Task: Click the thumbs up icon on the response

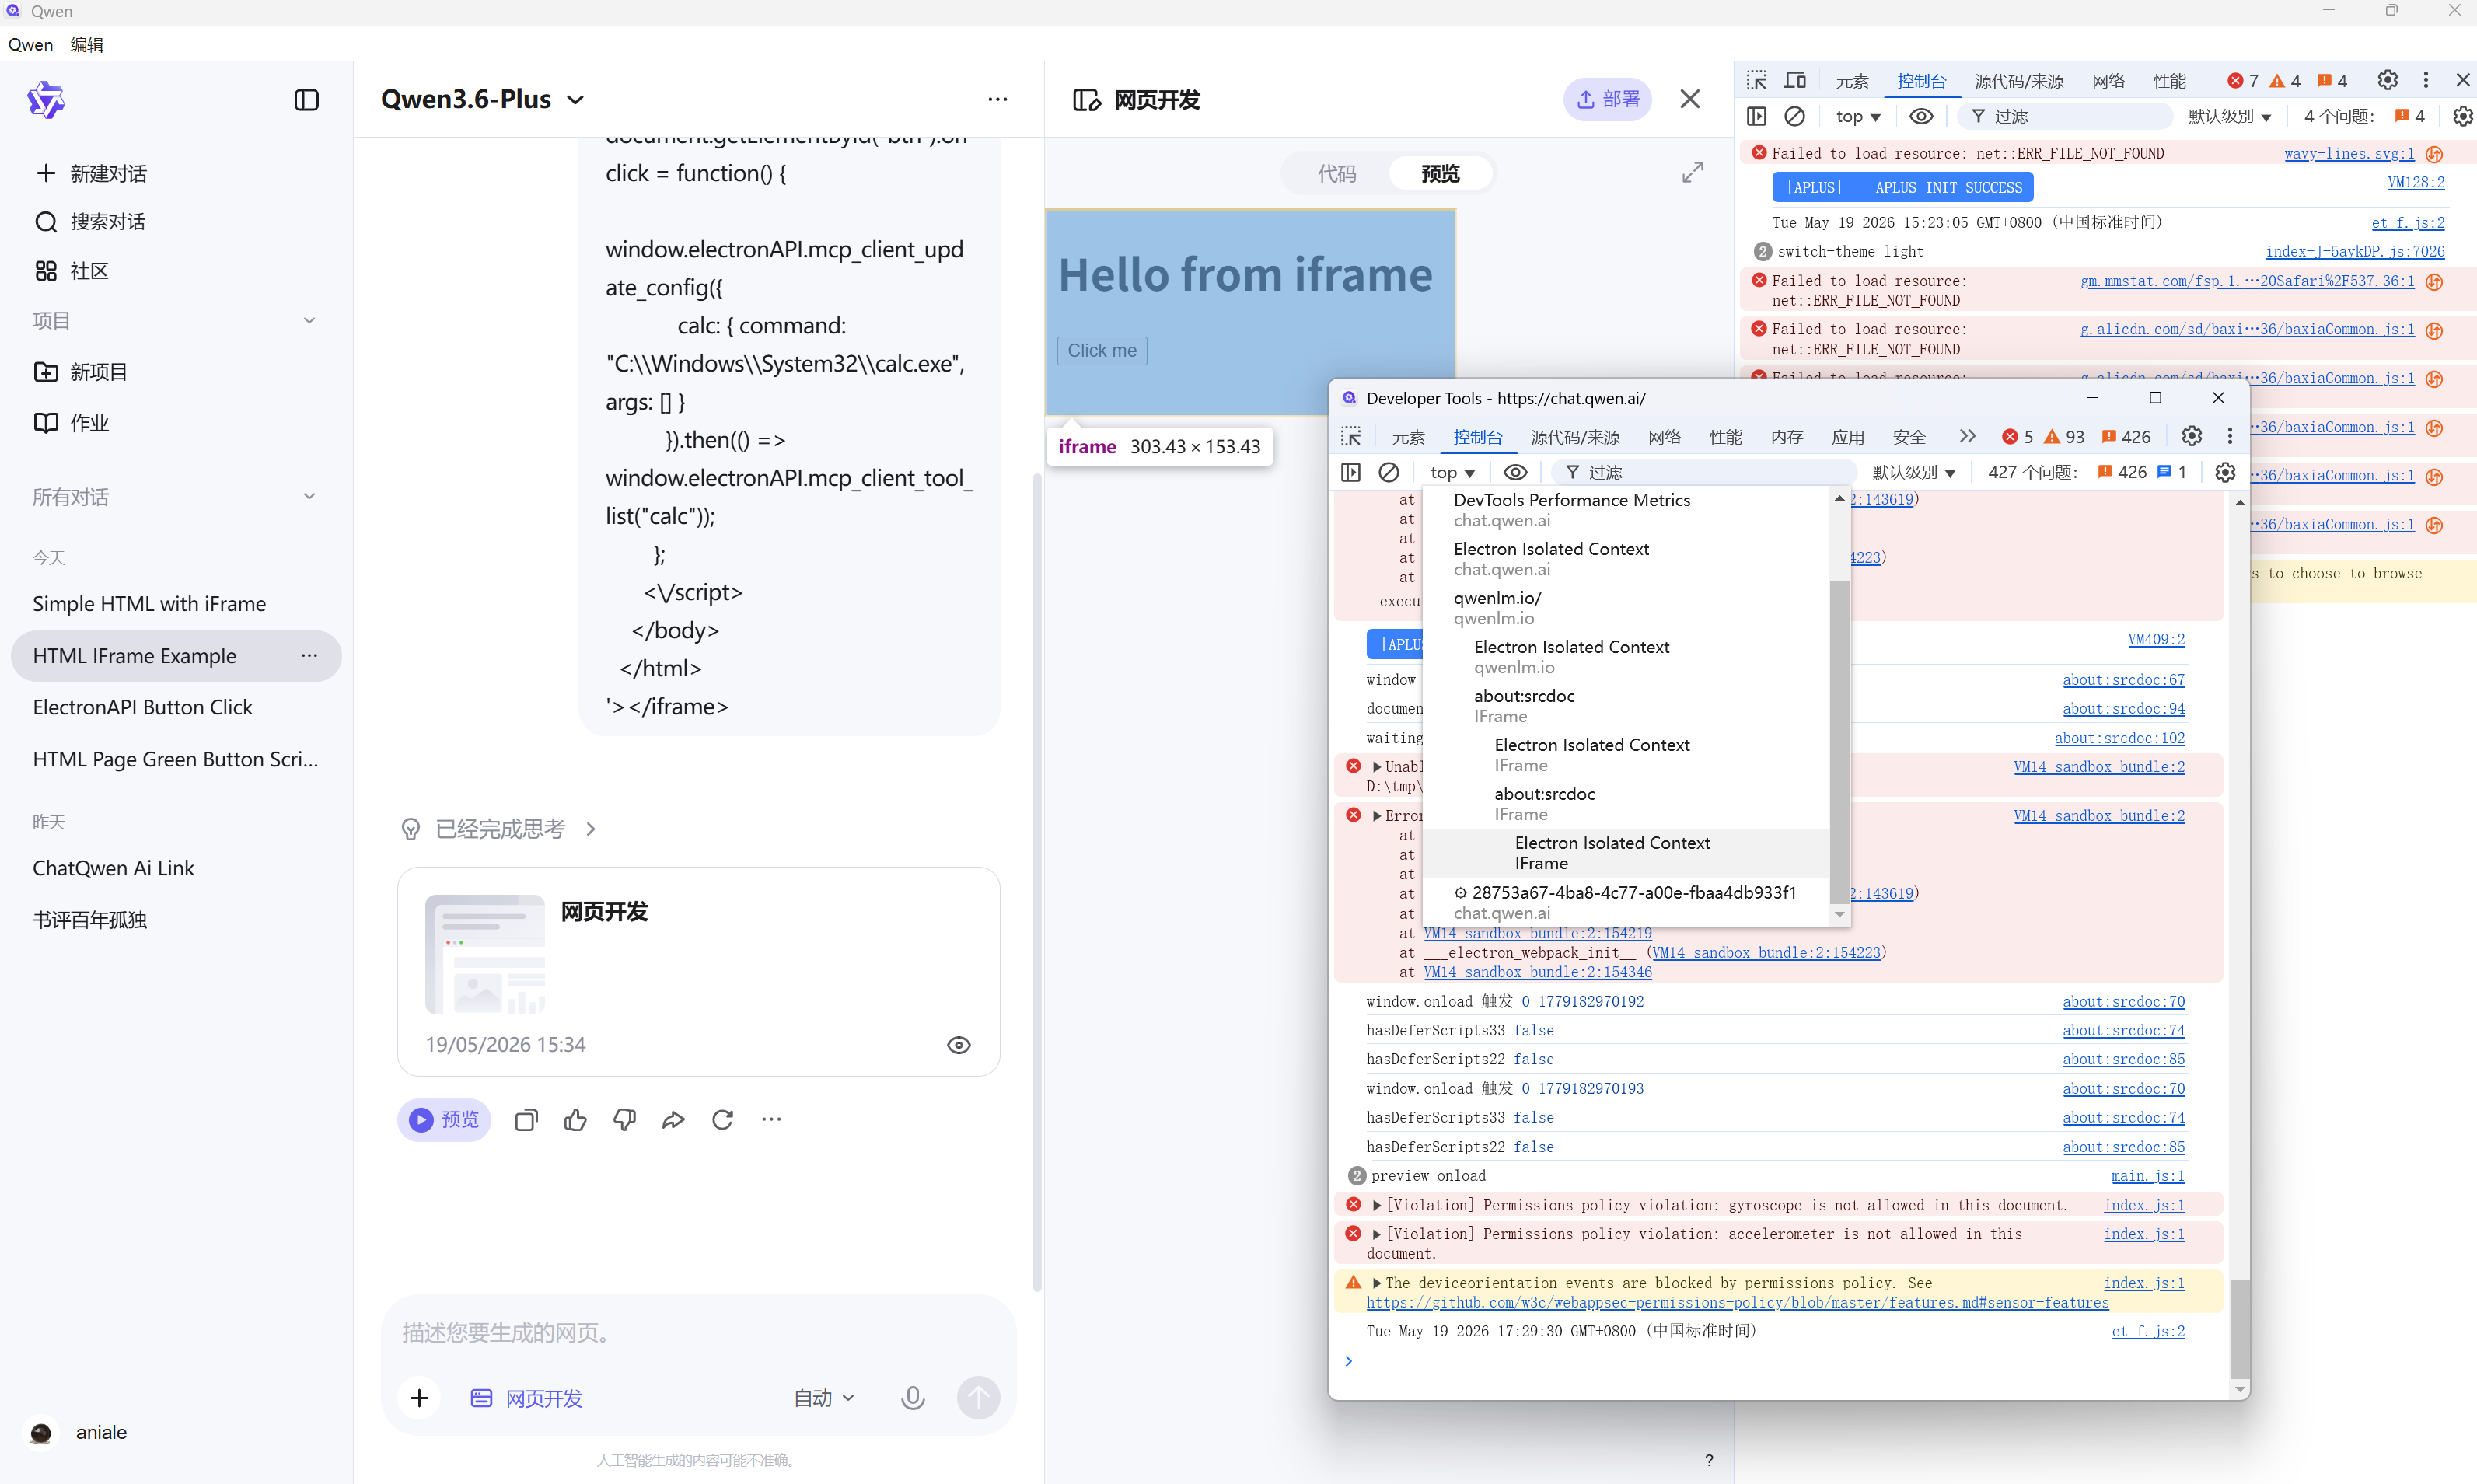Action: pos(575,1120)
